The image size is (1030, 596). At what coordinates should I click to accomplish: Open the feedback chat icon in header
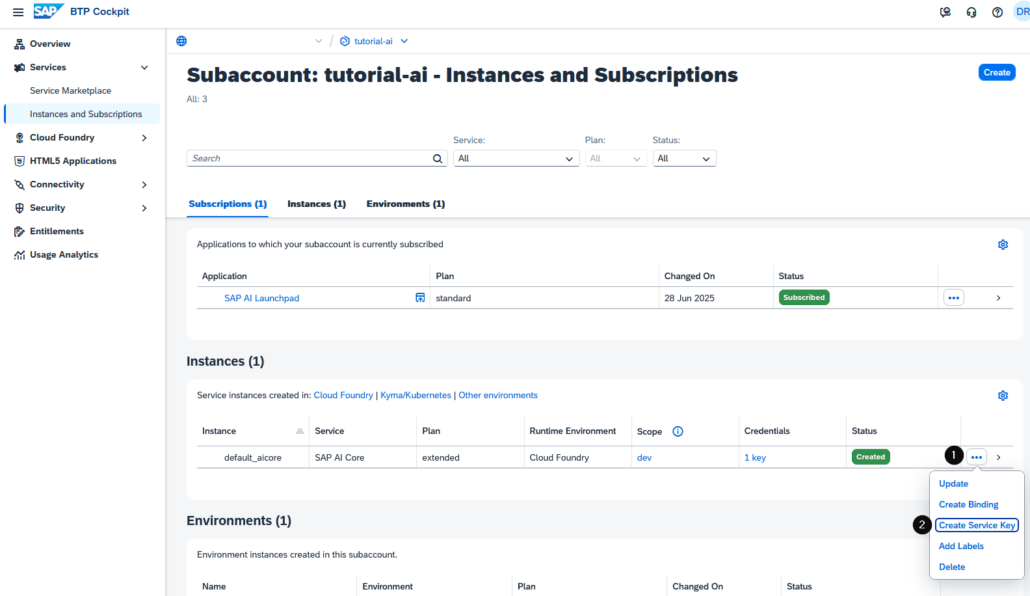[945, 12]
